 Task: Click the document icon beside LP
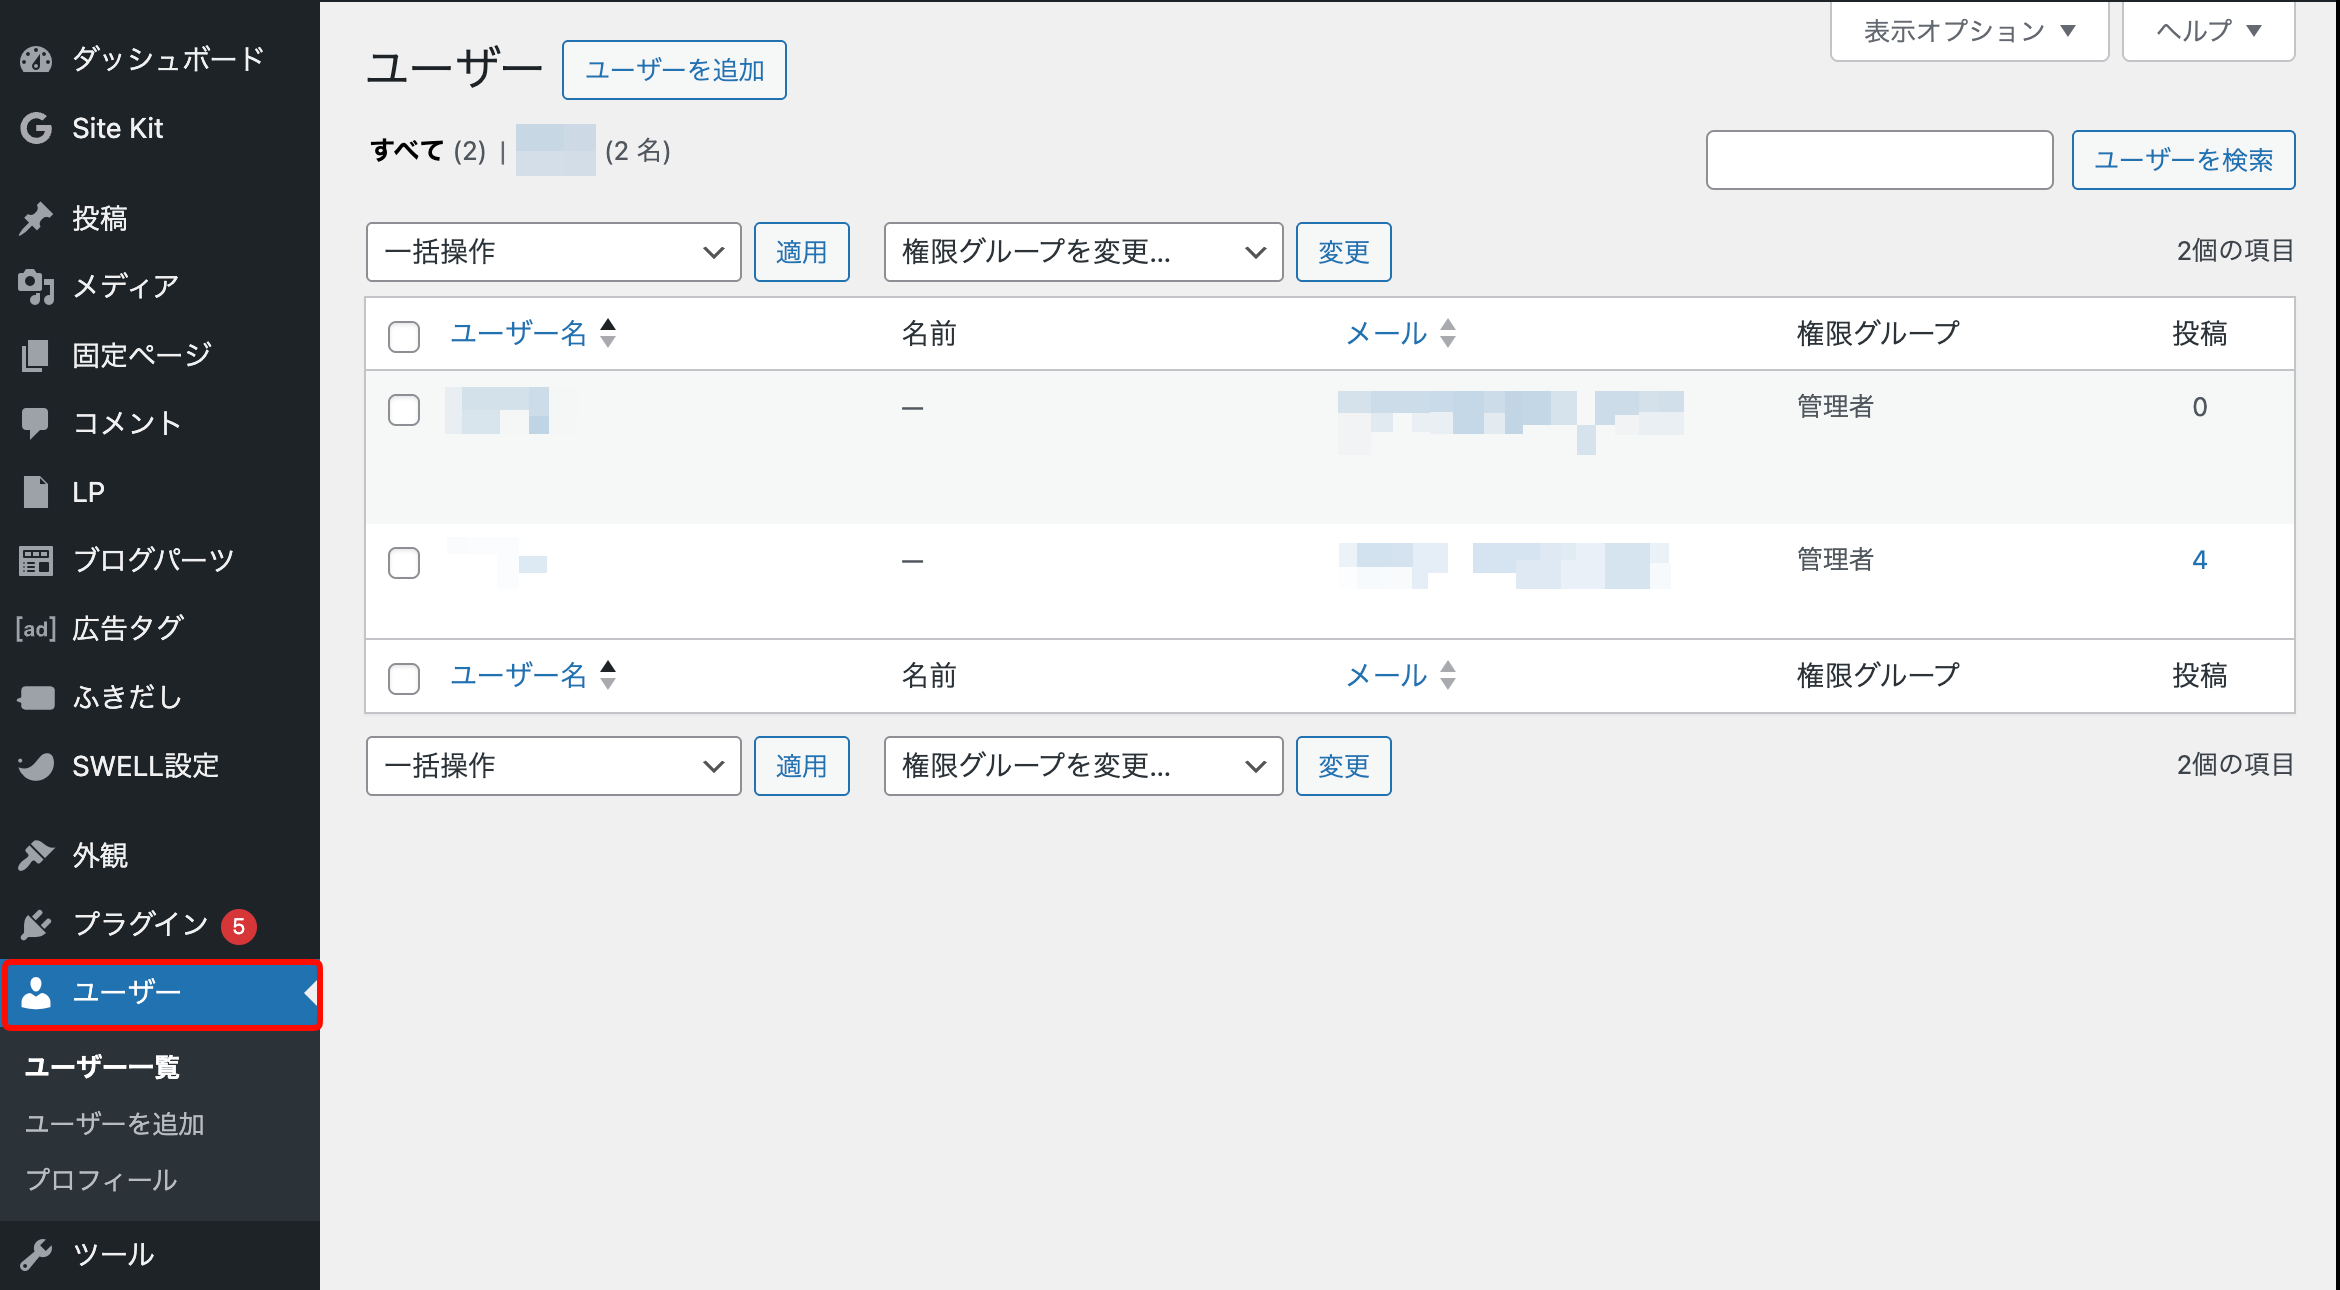click(x=36, y=492)
